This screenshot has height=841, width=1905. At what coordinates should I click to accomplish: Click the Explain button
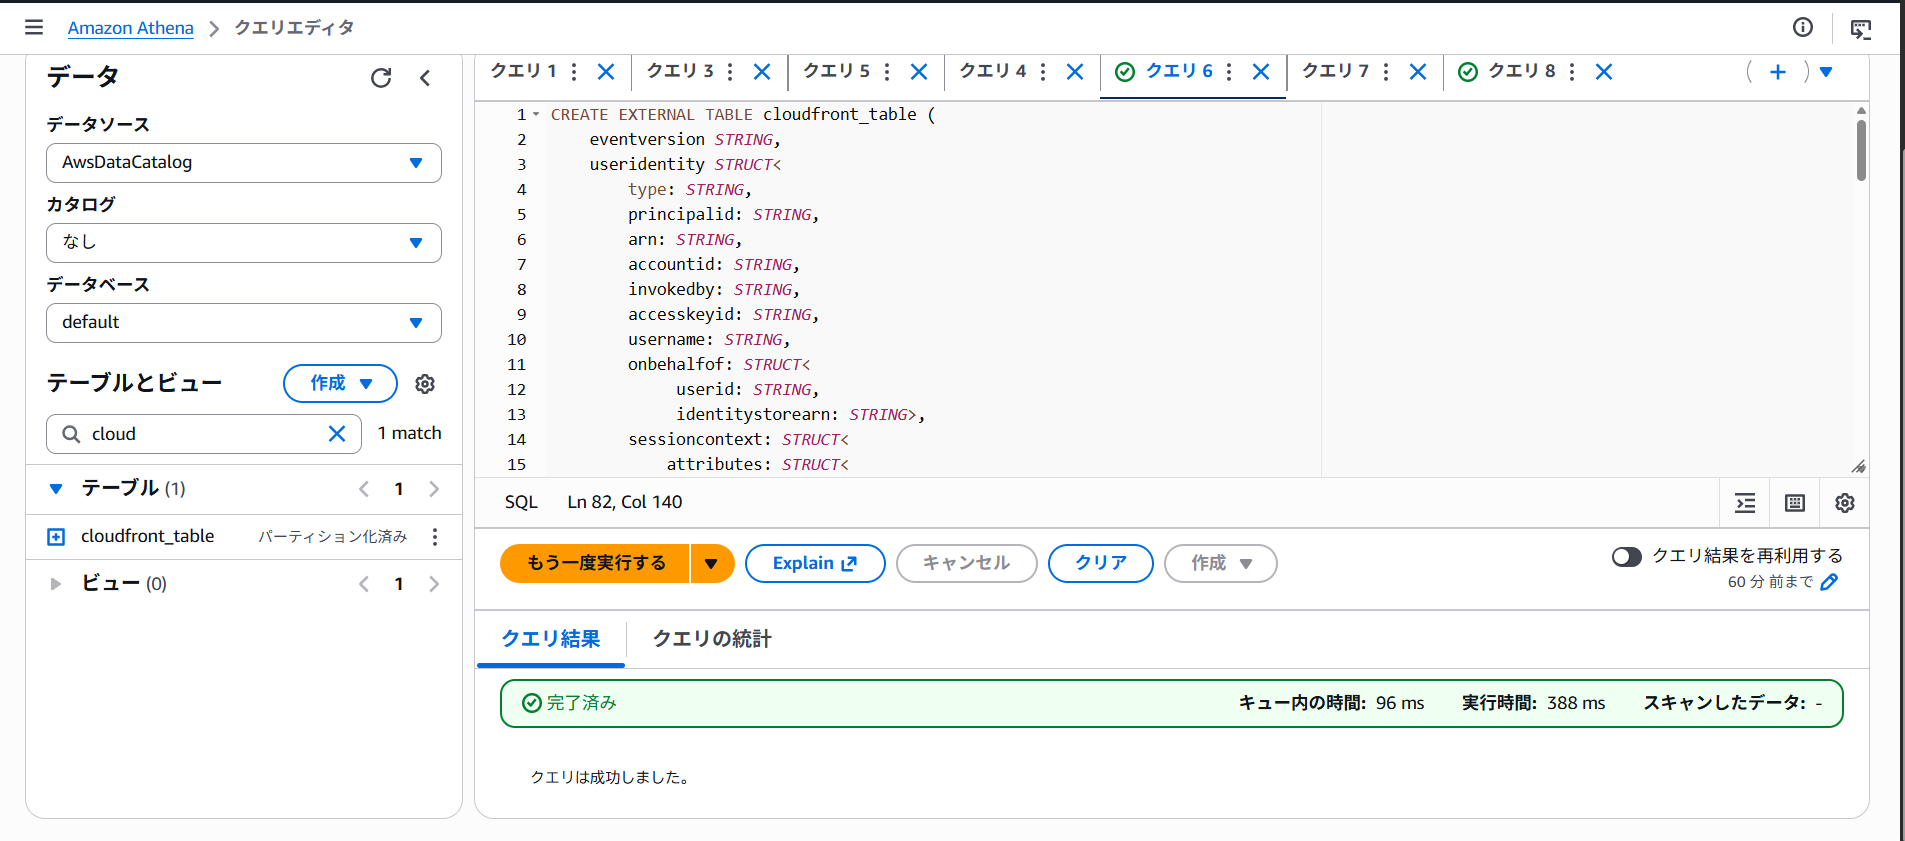point(815,563)
